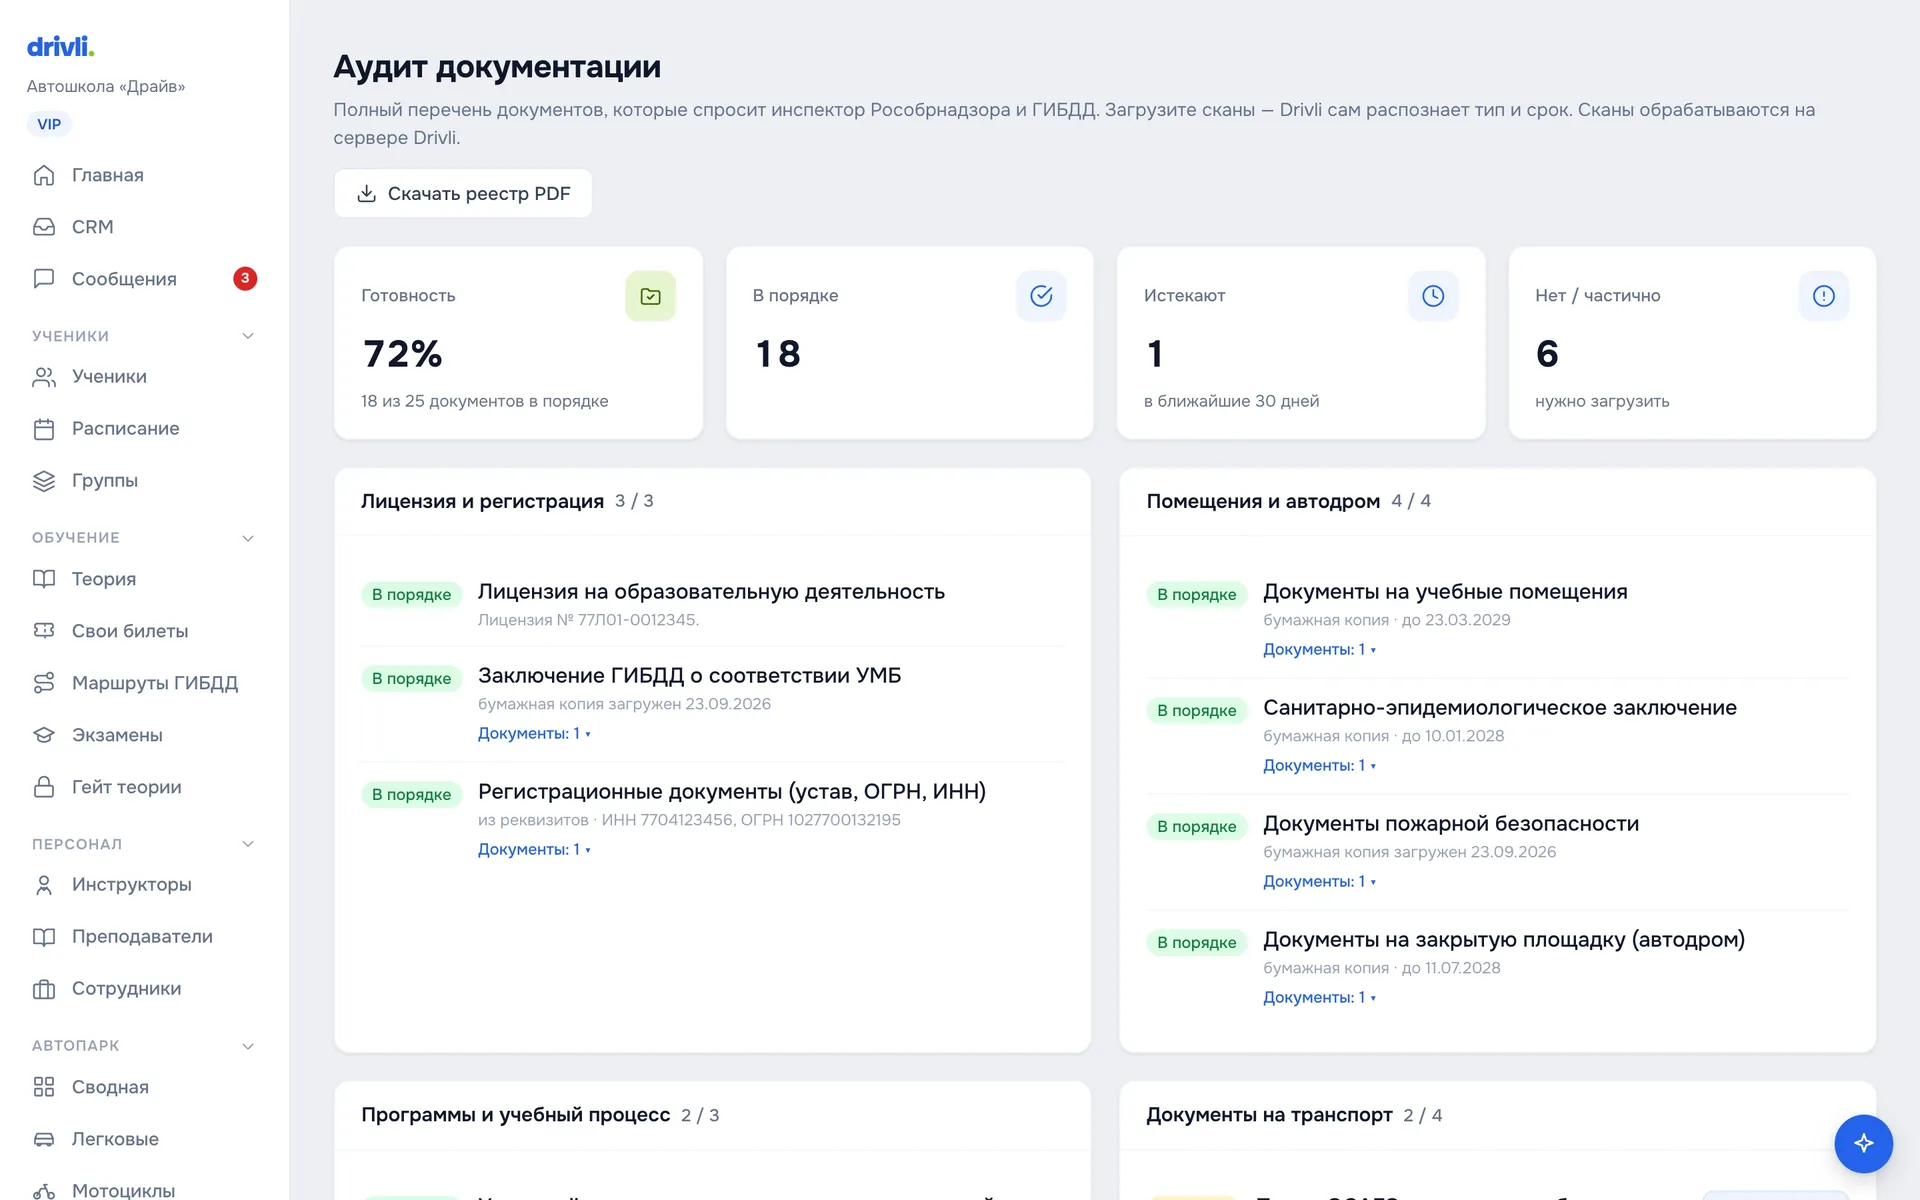
Task: Click the red 3 unread messages badge
Action: (245, 279)
